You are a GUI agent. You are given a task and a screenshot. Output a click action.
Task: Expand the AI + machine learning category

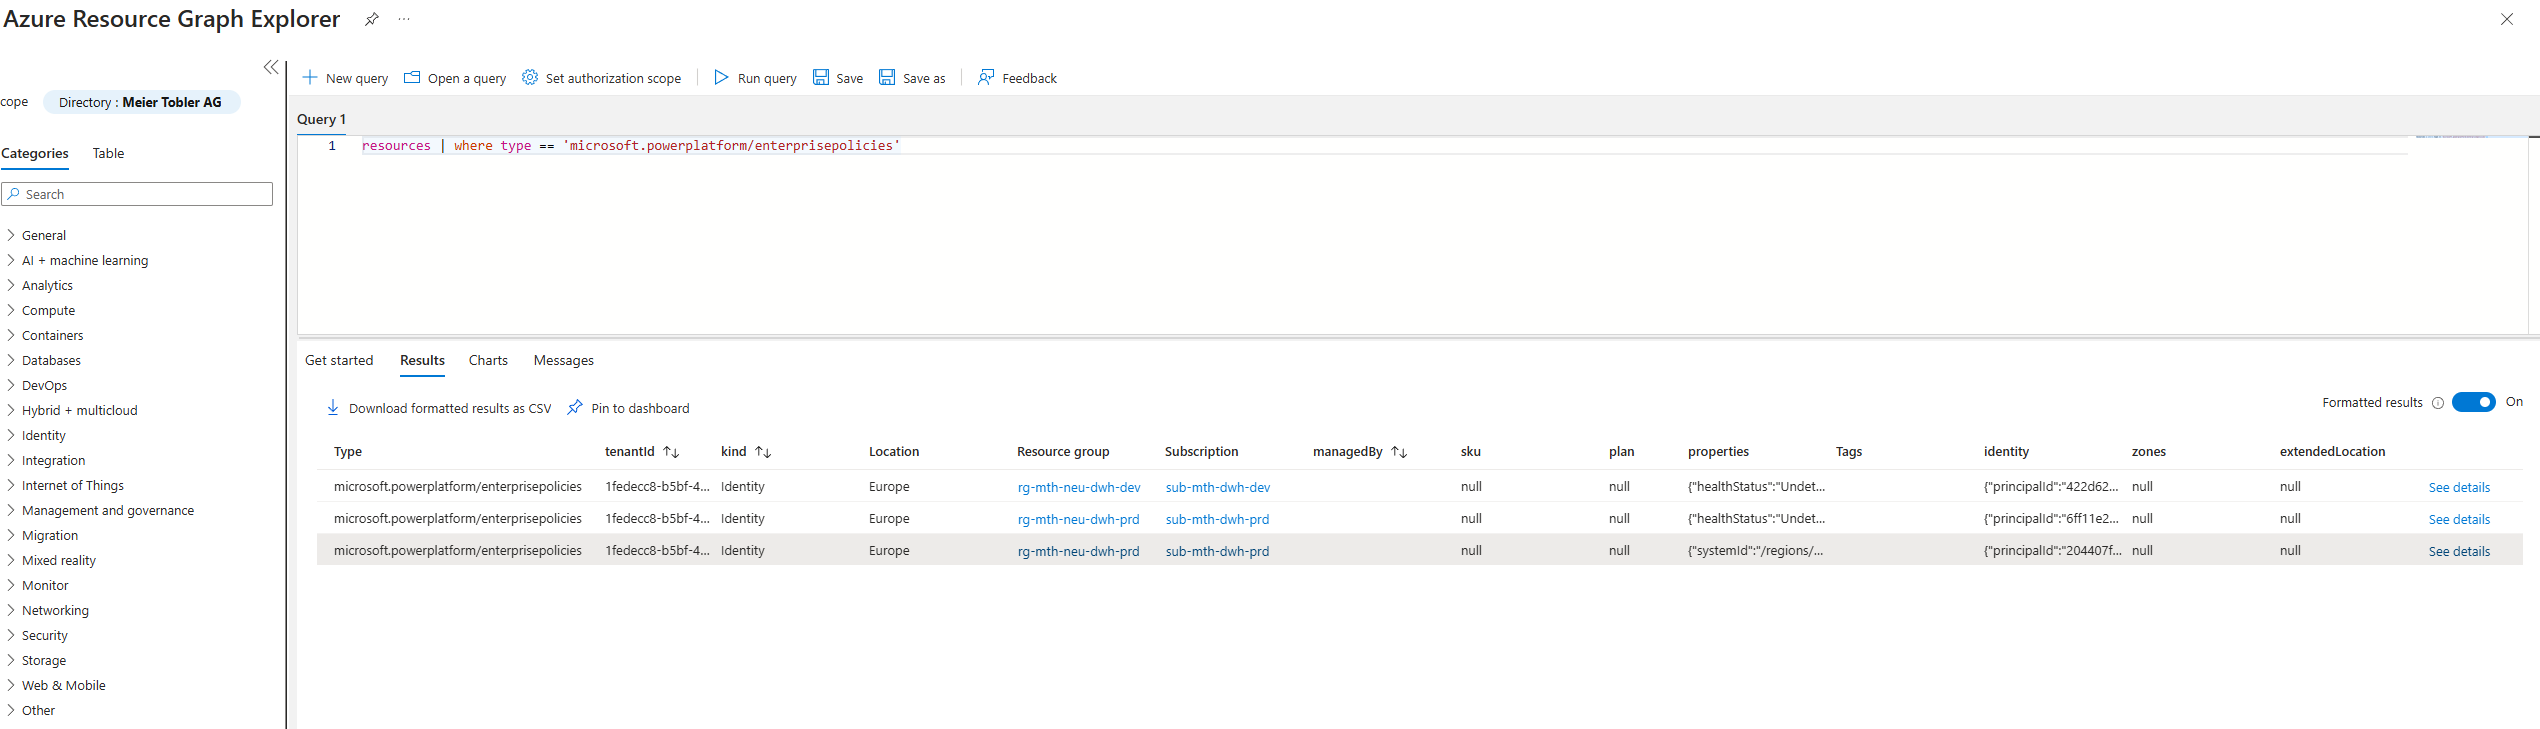click(11, 260)
